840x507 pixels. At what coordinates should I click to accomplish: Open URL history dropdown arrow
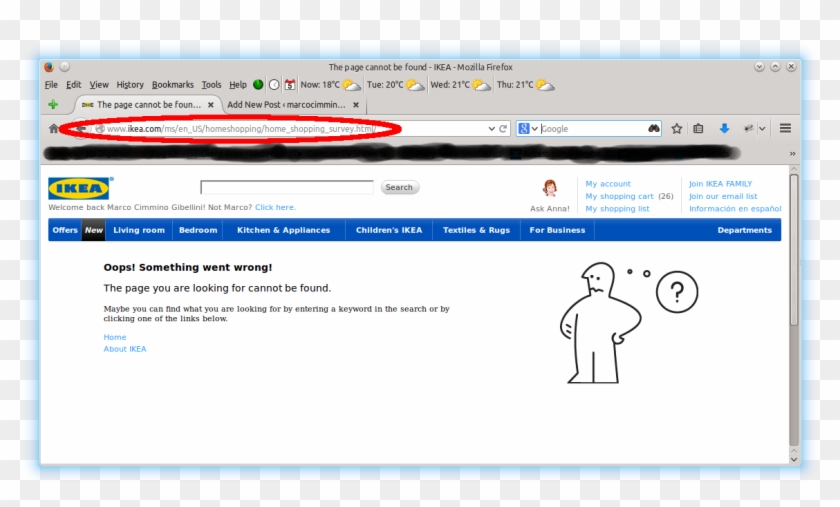[x=491, y=129]
